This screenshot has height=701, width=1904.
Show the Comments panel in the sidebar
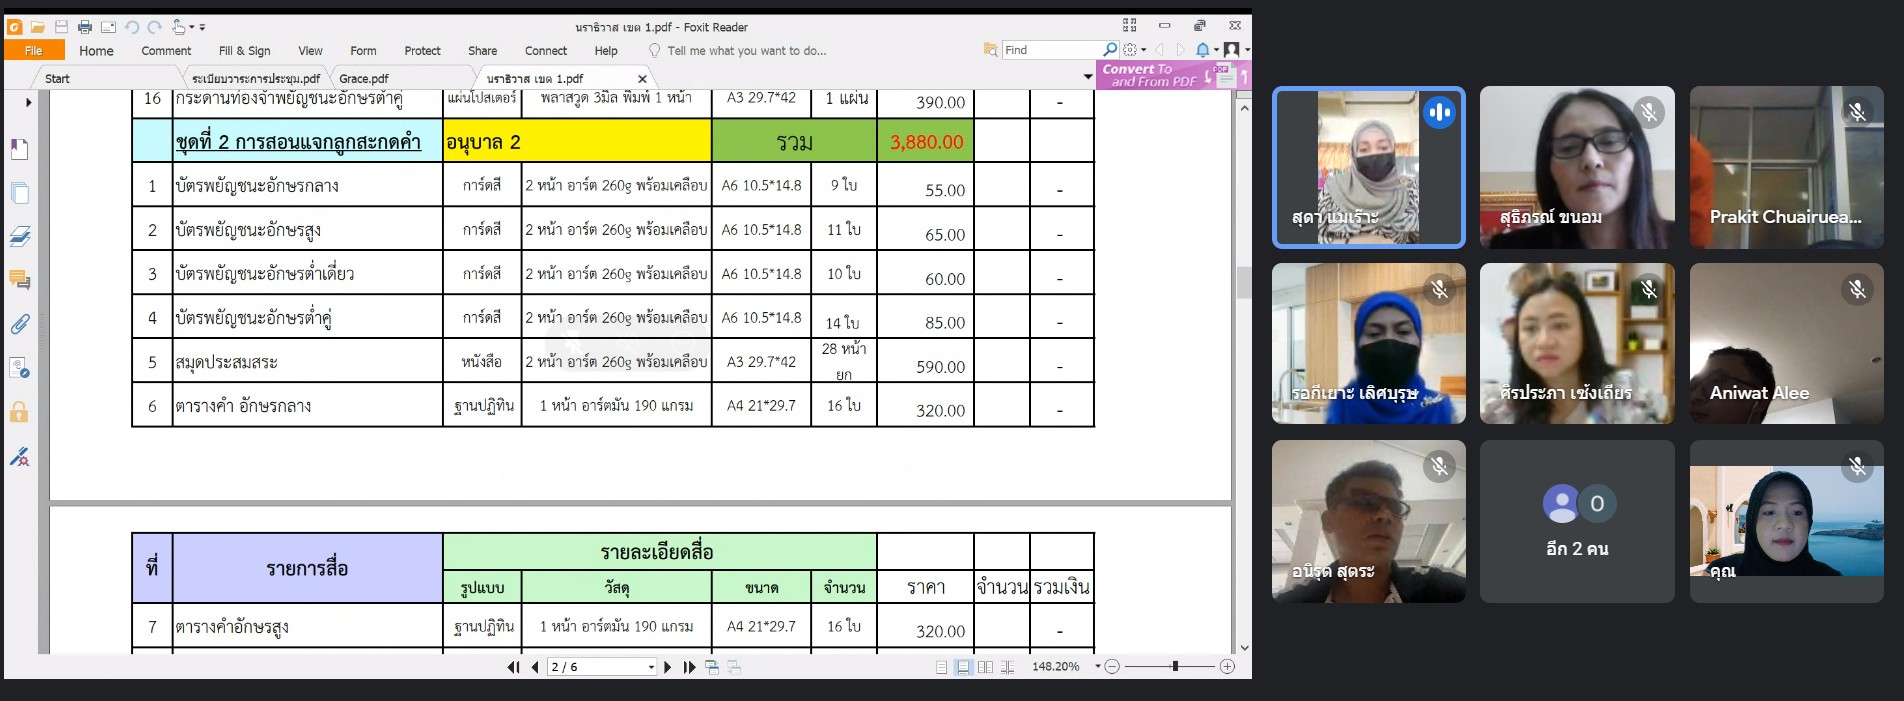(x=19, y=280)
